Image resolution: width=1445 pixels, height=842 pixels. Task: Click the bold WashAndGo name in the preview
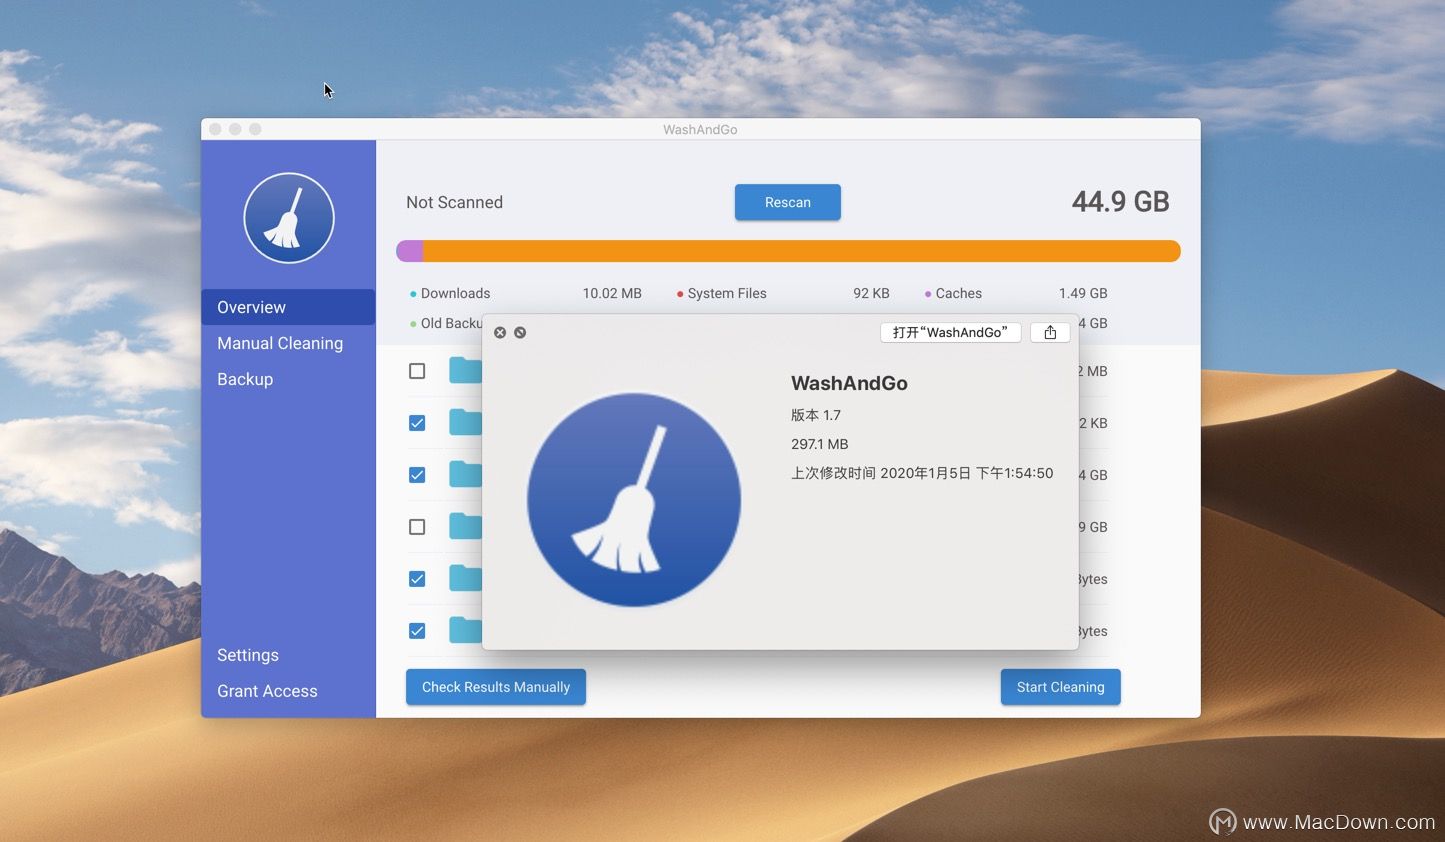click(x=849, y=383)
